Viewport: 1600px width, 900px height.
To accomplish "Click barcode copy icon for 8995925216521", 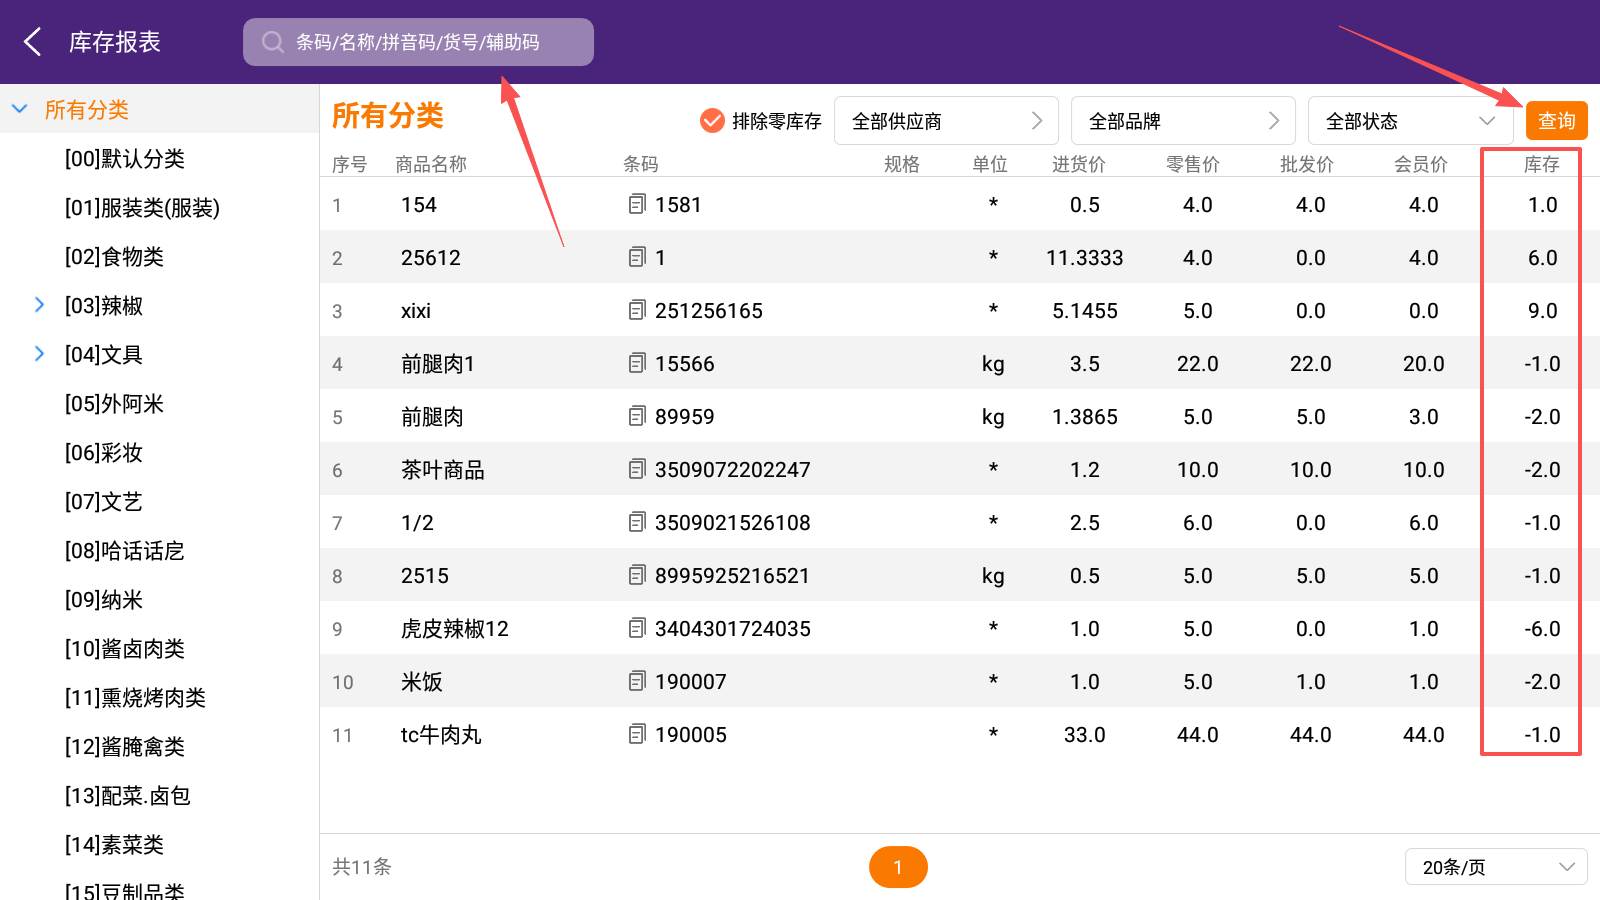I will [637, 576].
